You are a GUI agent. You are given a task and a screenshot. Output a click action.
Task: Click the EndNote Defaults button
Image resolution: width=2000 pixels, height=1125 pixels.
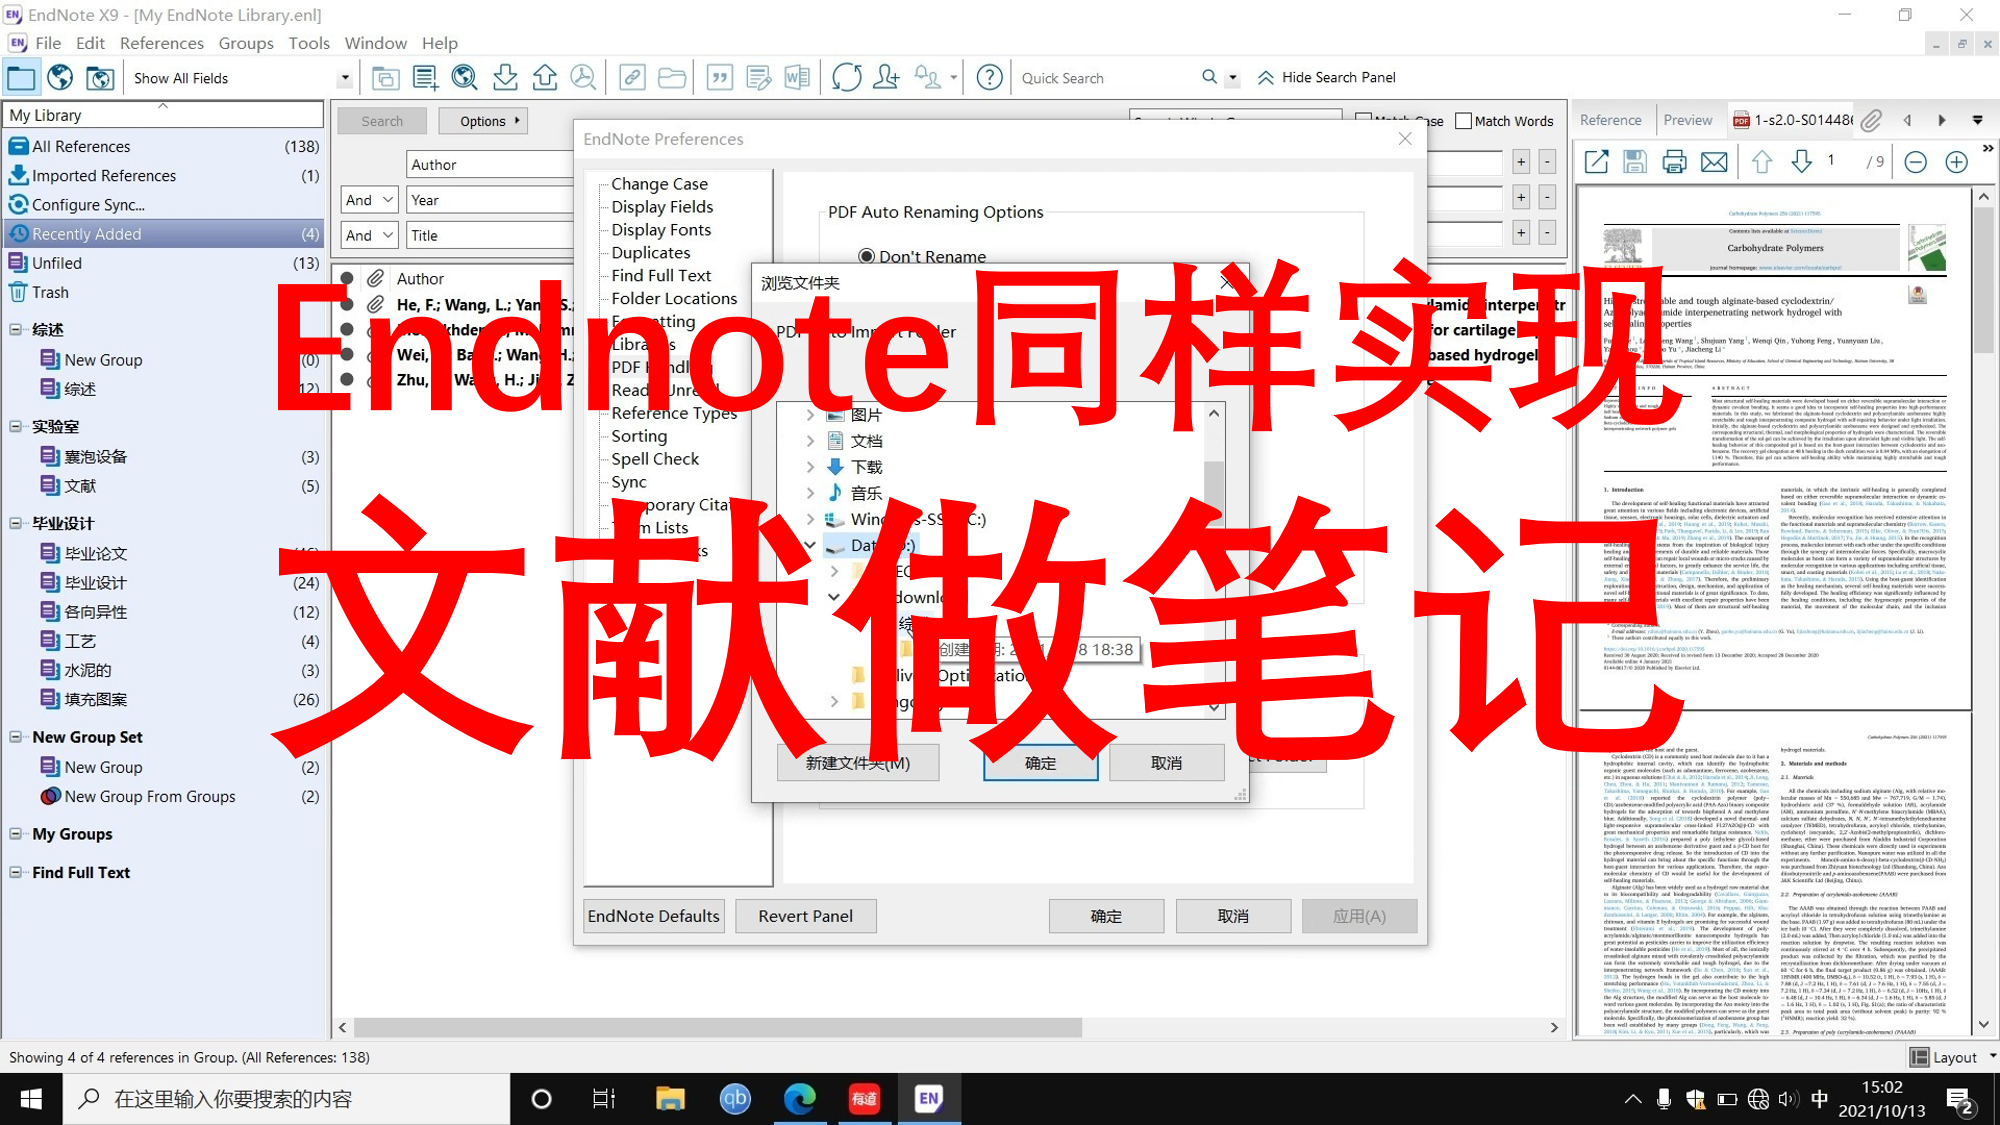[652, 915]
